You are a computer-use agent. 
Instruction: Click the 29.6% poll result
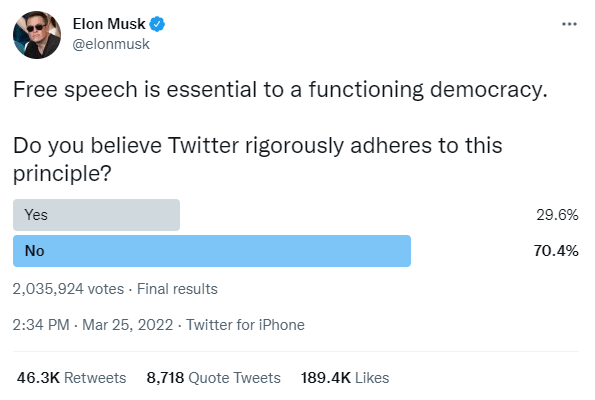pyautogui.click(x=557, y=215)
